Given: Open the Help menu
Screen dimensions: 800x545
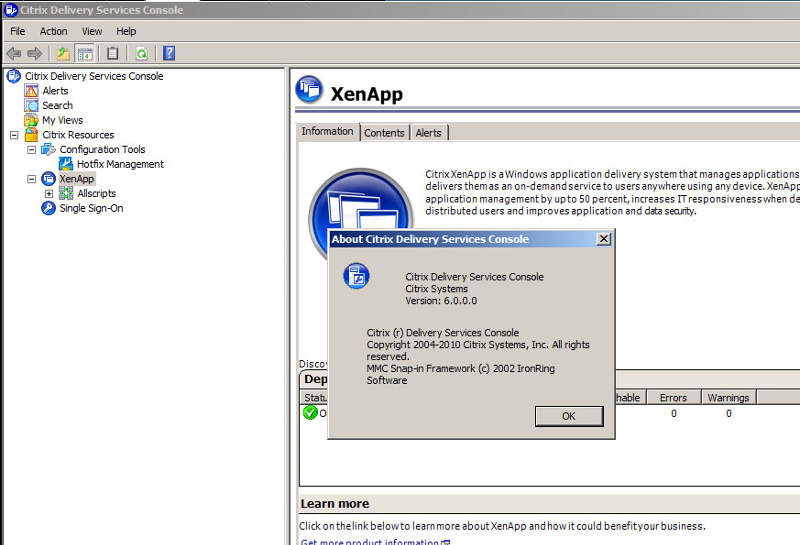Looking at the screenshot, I should (126, 32).
